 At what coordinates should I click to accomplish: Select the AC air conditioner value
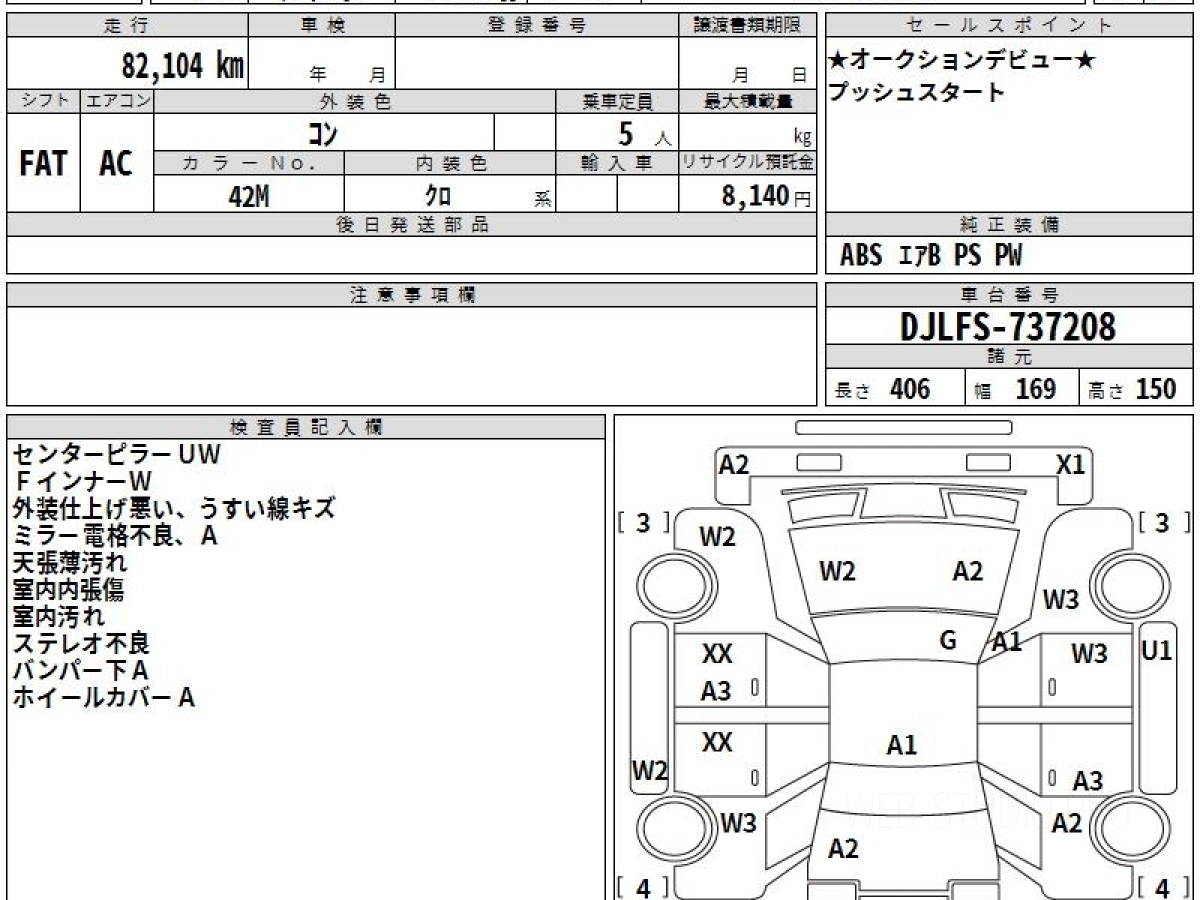(116, 164)
